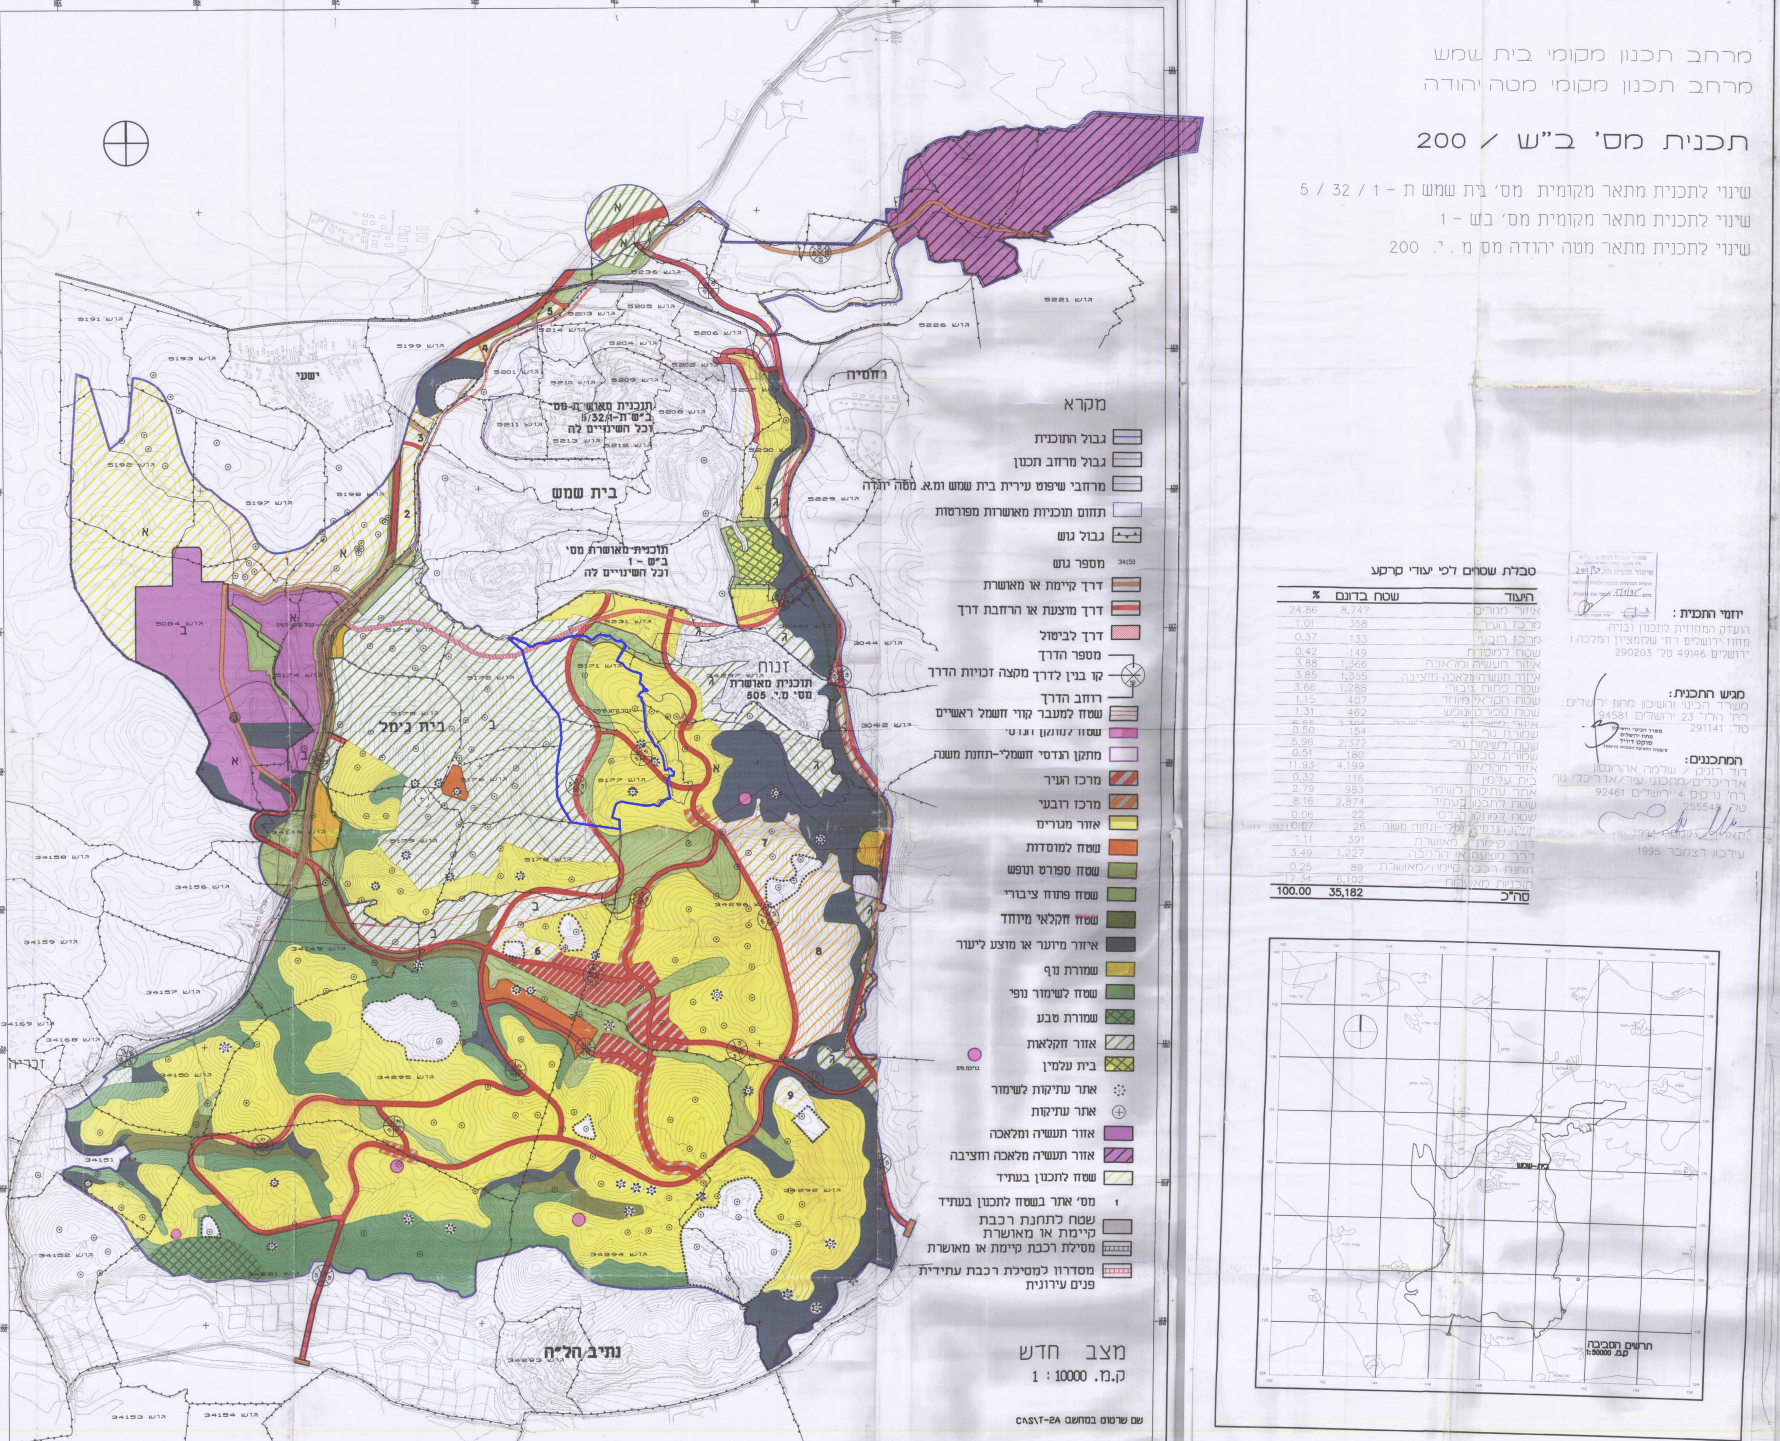Click the cross-hatched legend swatch for שמורת טבע

(1121, 1017)
